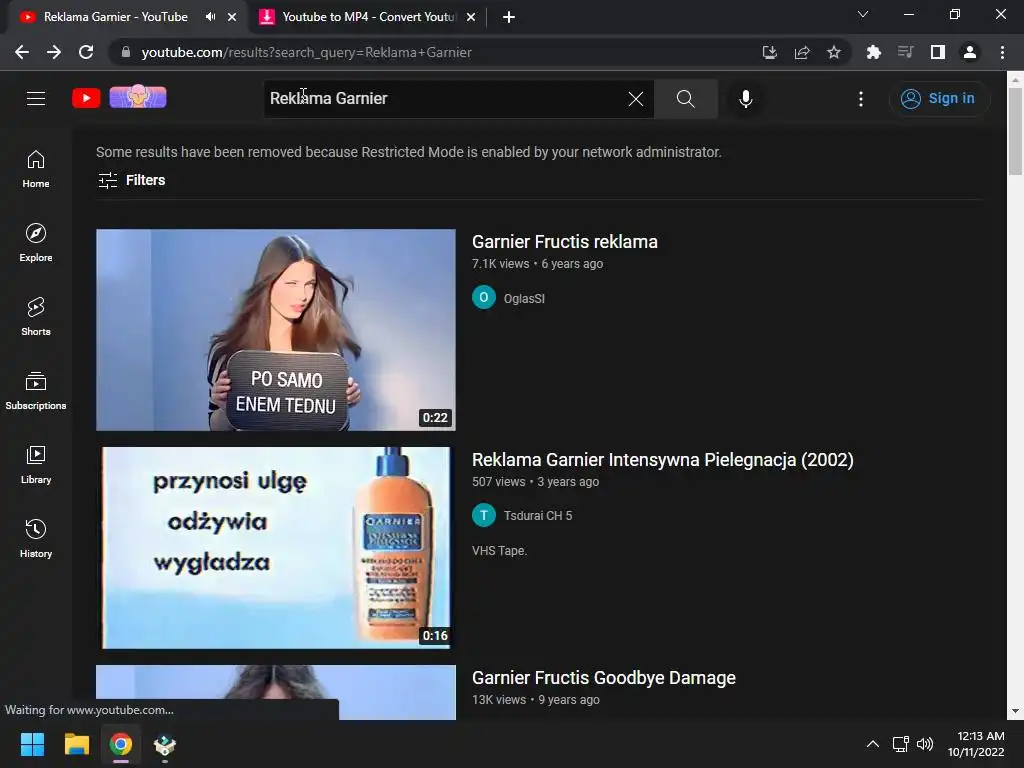Open Library in sidebar

point(36,464)
